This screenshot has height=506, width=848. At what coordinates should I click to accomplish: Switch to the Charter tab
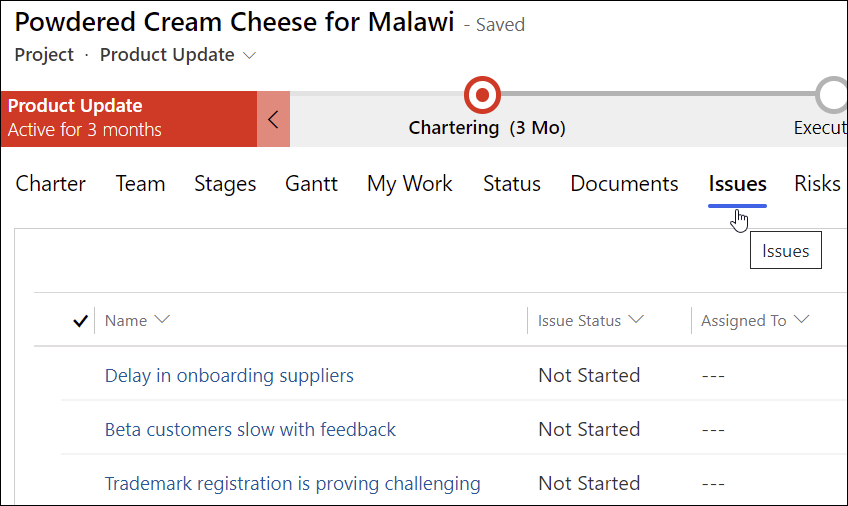point(51,184)
